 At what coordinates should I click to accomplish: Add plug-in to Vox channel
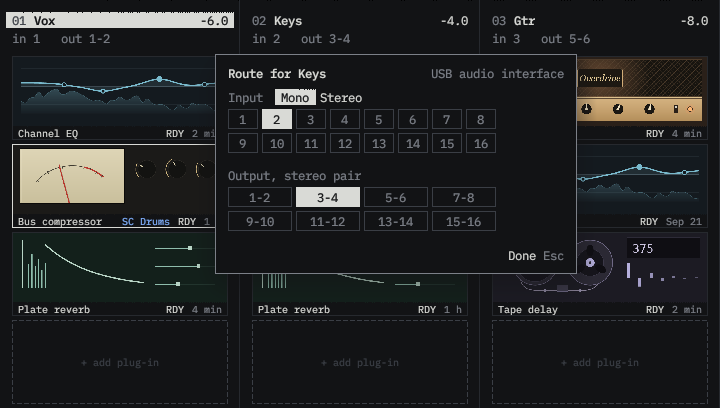[x=120, y=363]
